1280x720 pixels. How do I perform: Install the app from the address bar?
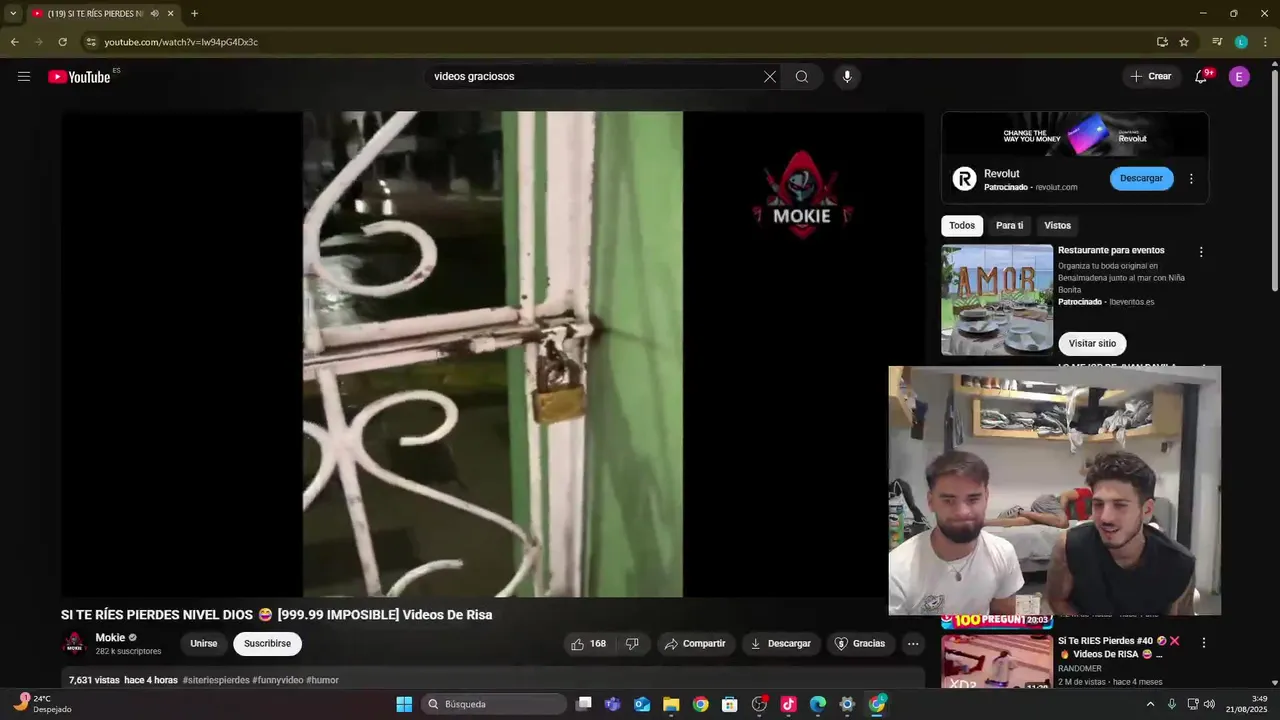click(1162, 42)
